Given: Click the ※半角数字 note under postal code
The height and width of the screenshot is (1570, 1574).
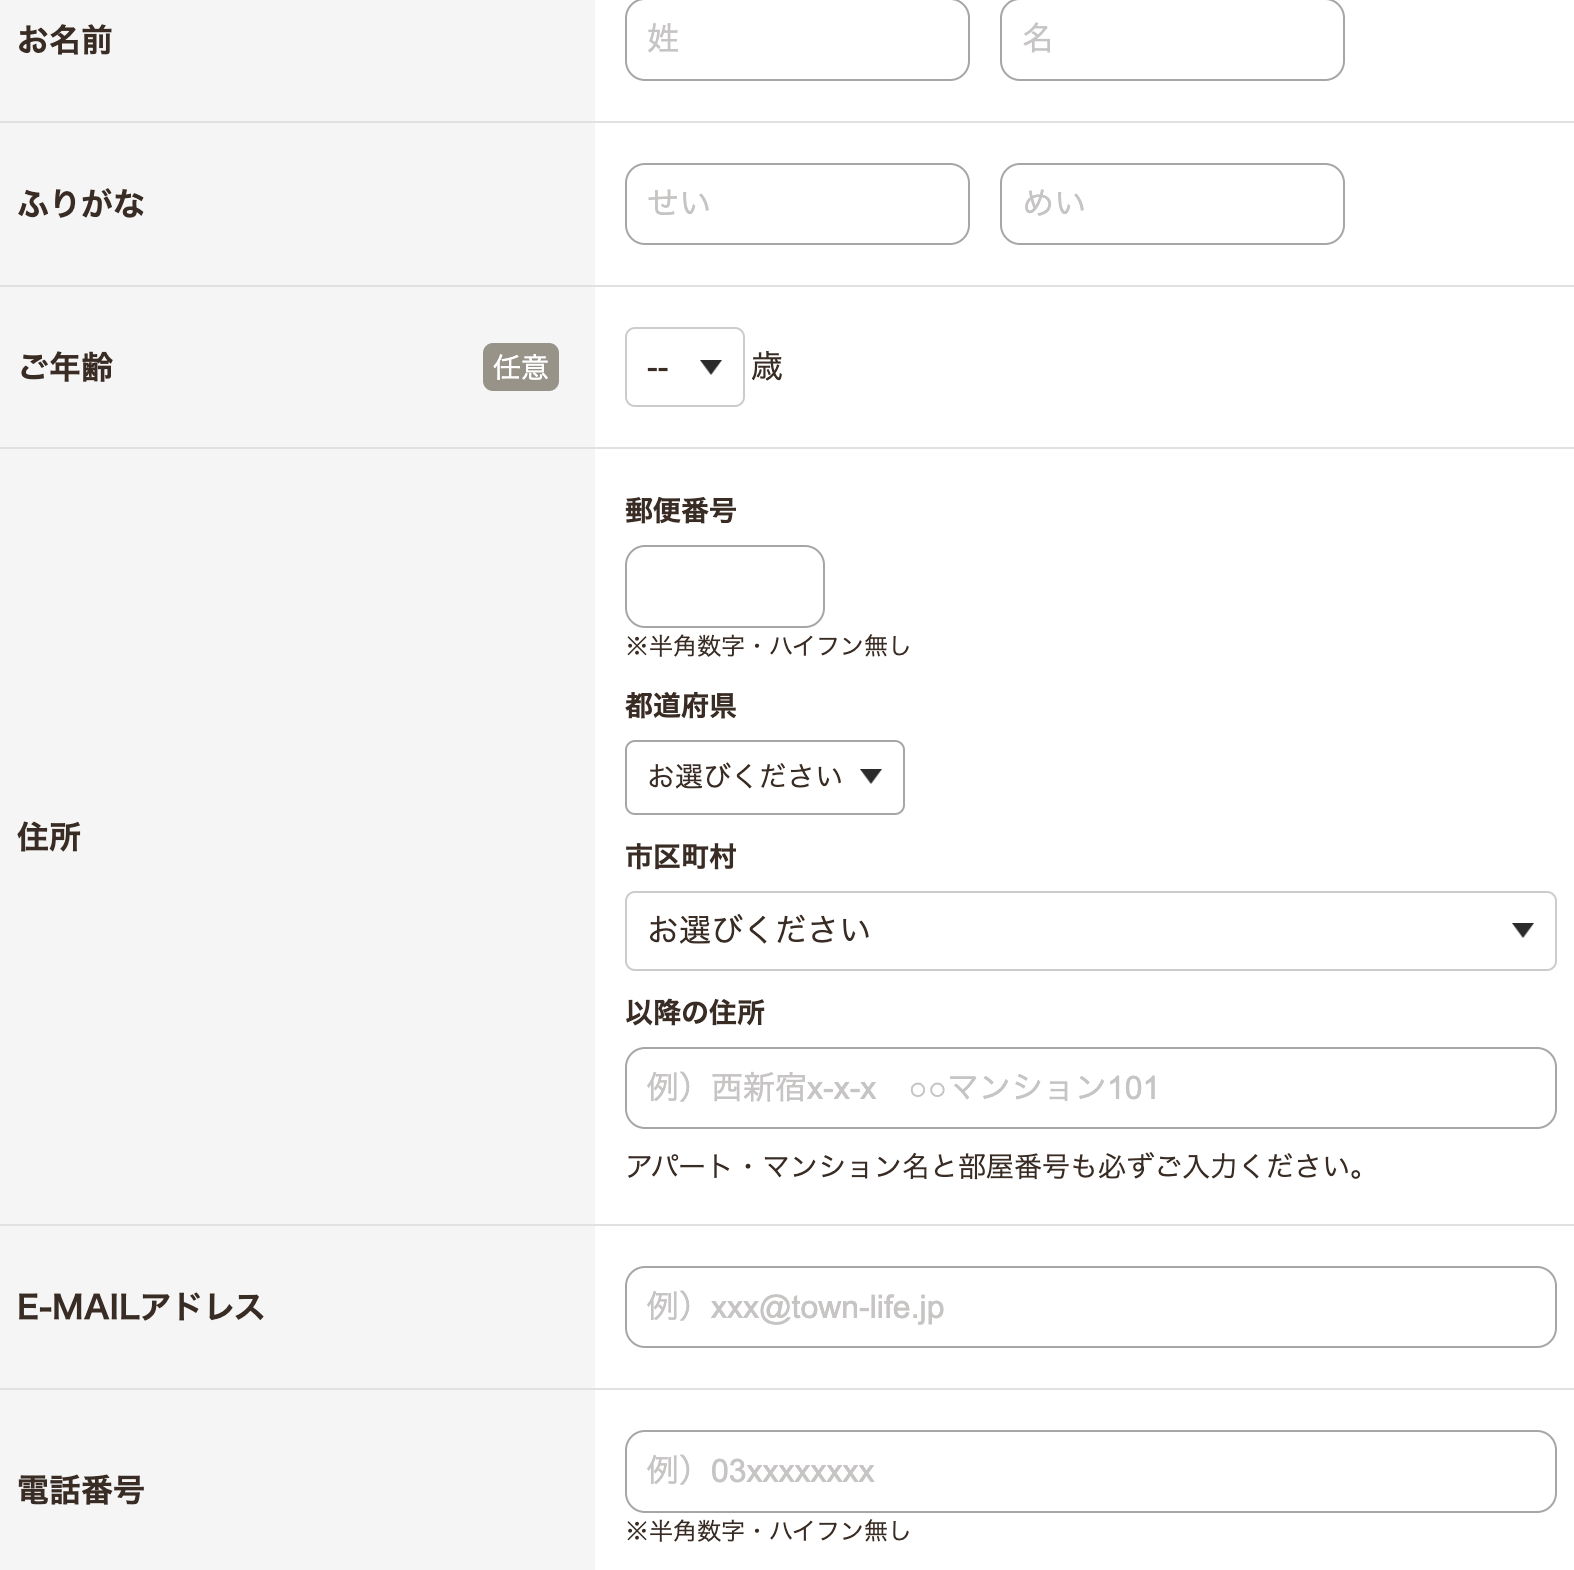Looking at the screenshot, I should (x=768, y=646).
